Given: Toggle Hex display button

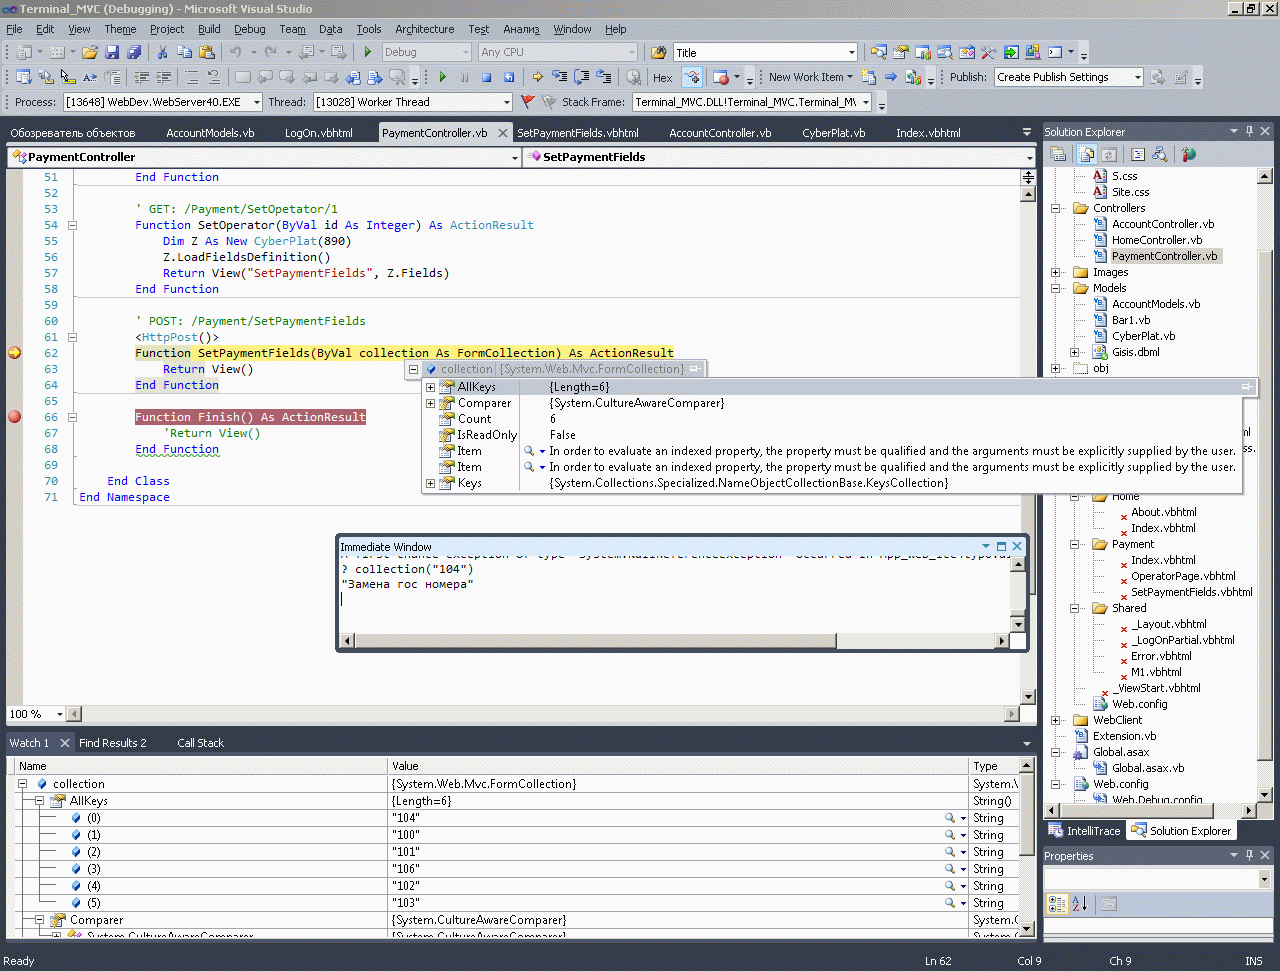Looking at the screenshot, I should 662,77.
